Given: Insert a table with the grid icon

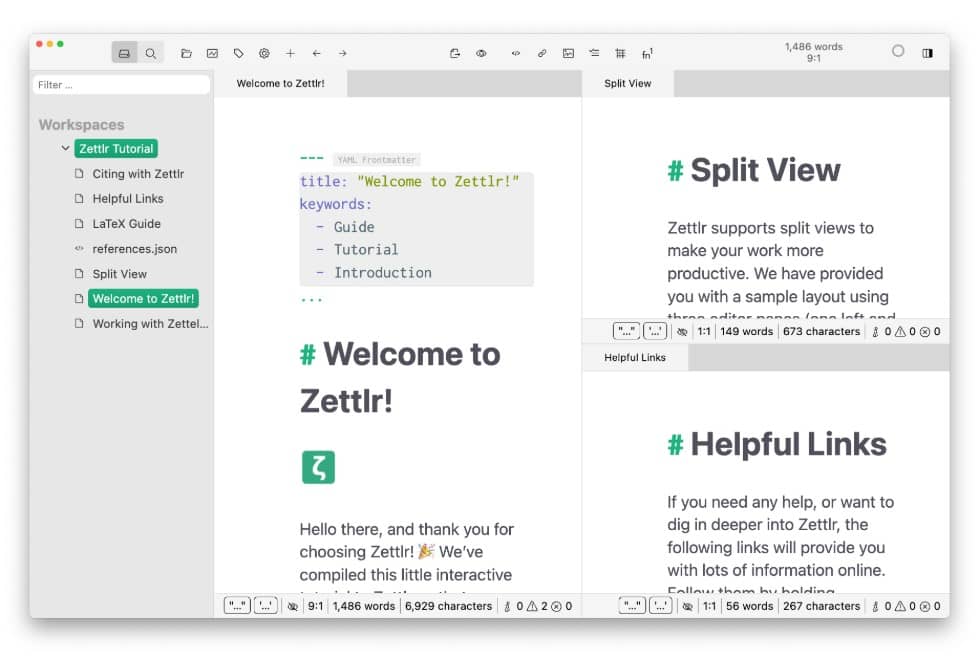Looking at the screenshot, I should pos(620,53).
